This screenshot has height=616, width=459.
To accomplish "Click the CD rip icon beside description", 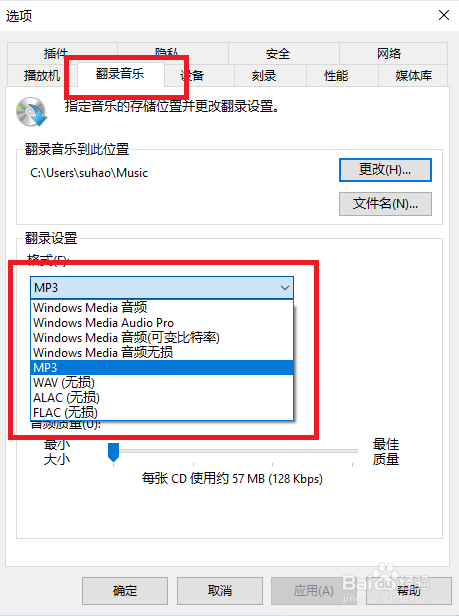I will [31, 112].
